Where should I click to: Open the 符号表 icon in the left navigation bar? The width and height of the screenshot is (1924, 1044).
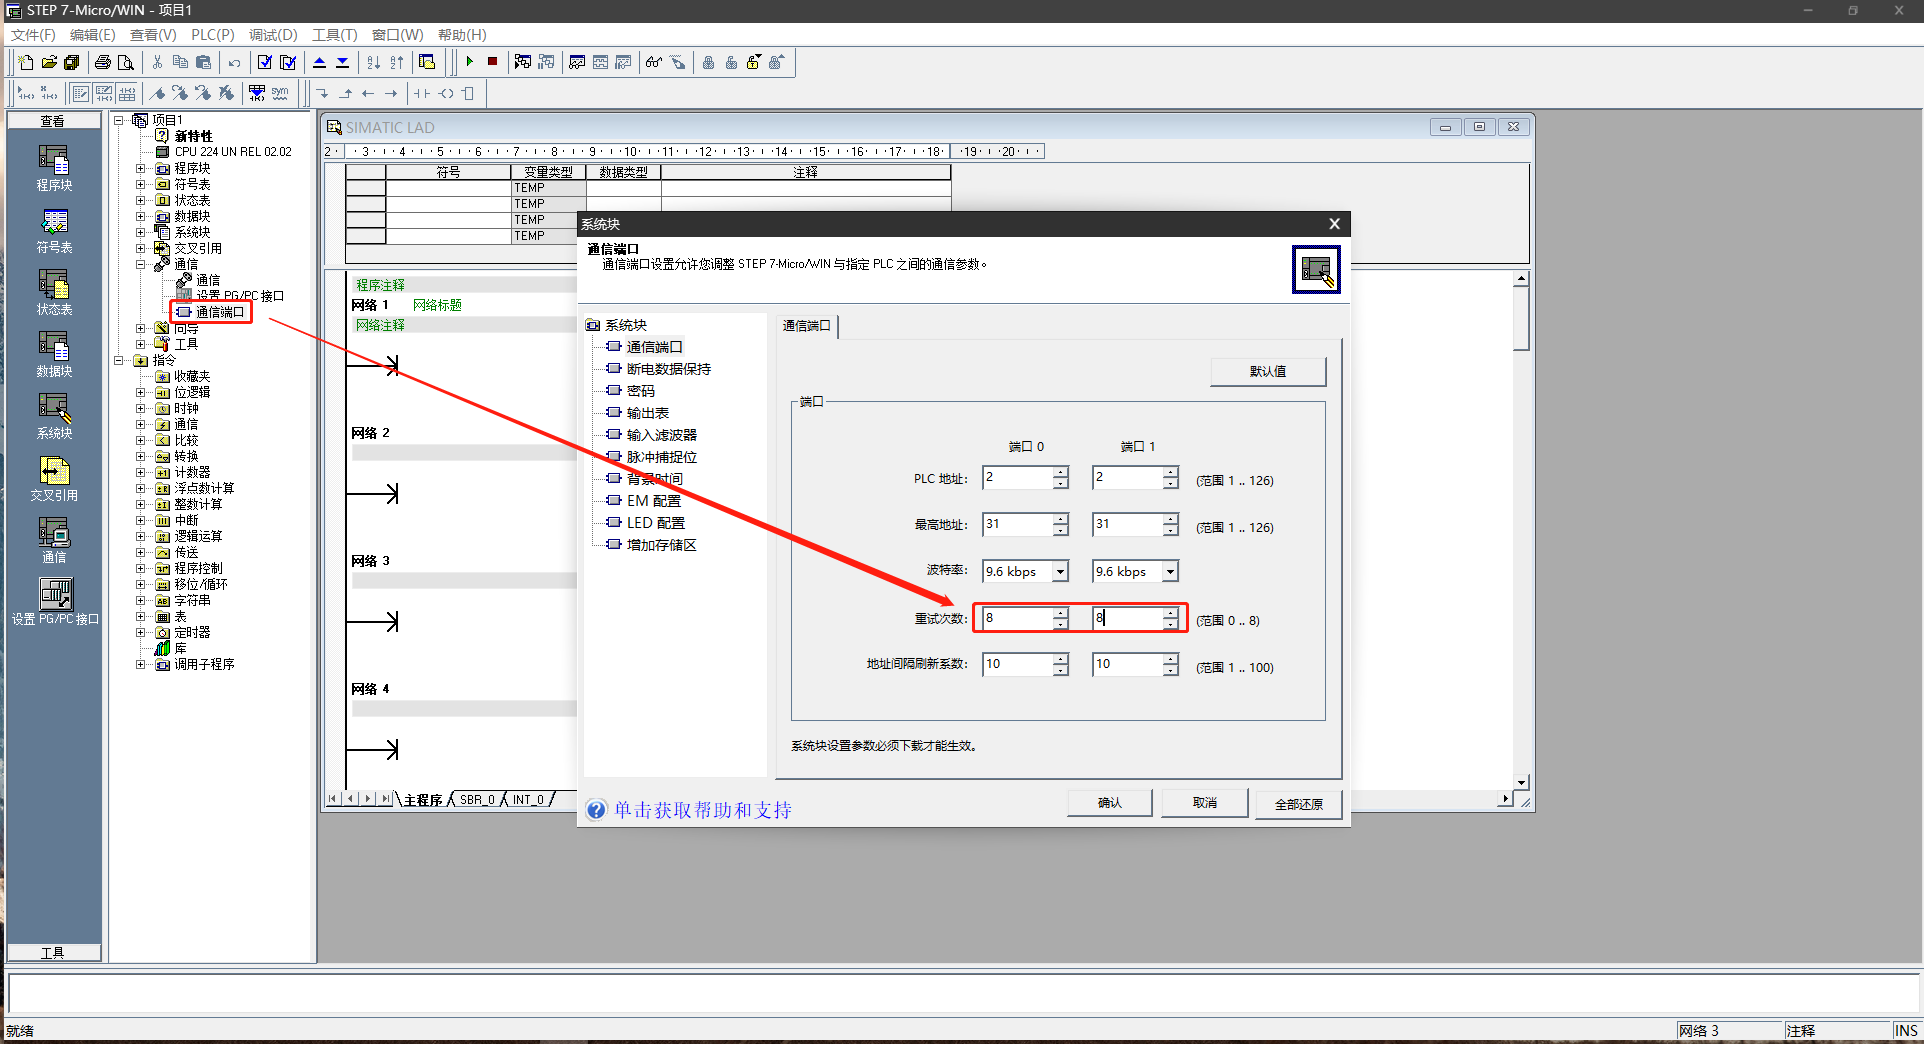[x=54, y=229]
